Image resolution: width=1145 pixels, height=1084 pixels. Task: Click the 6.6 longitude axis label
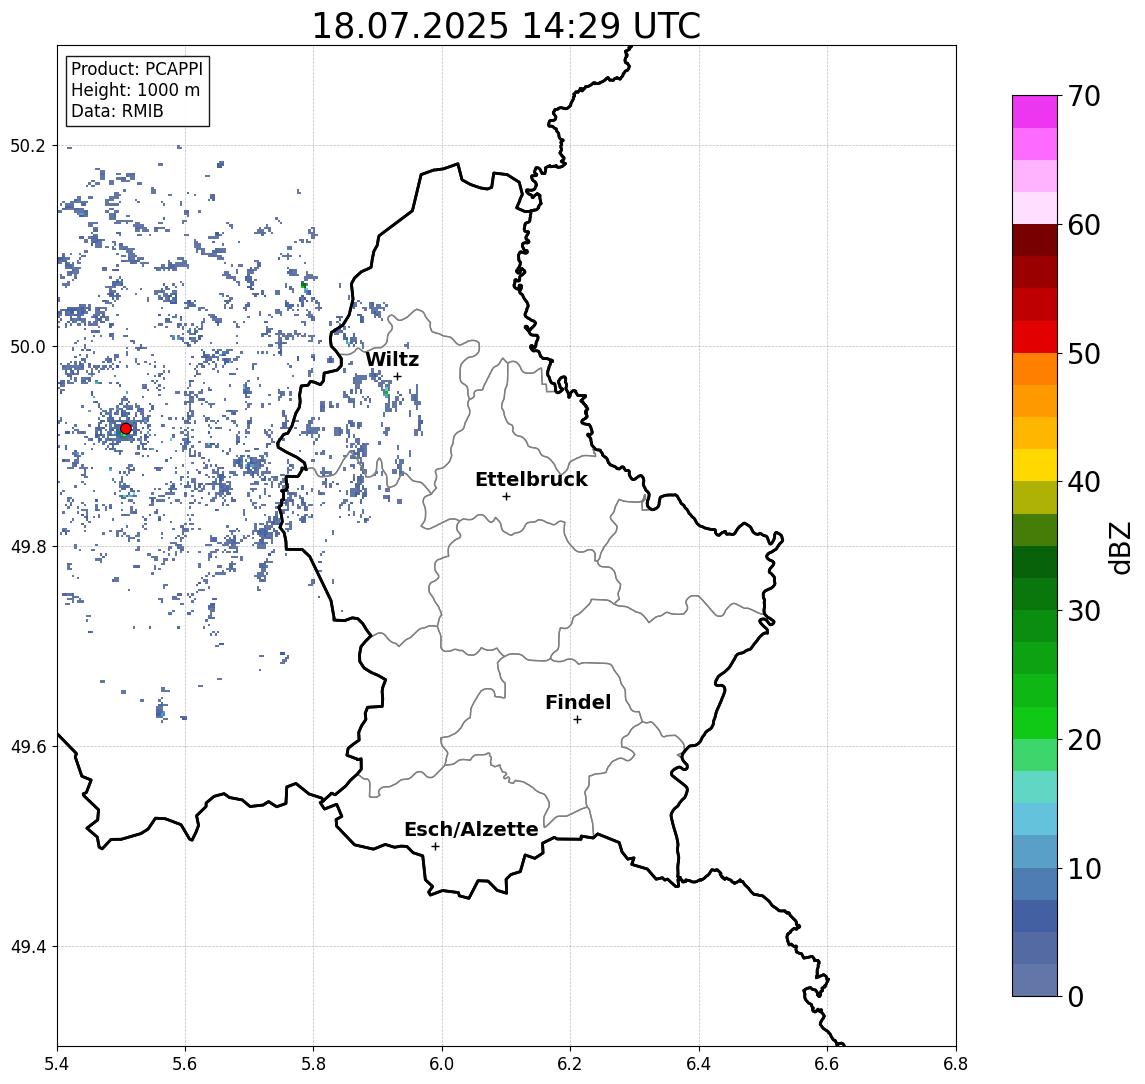(x=827, y=1064)
